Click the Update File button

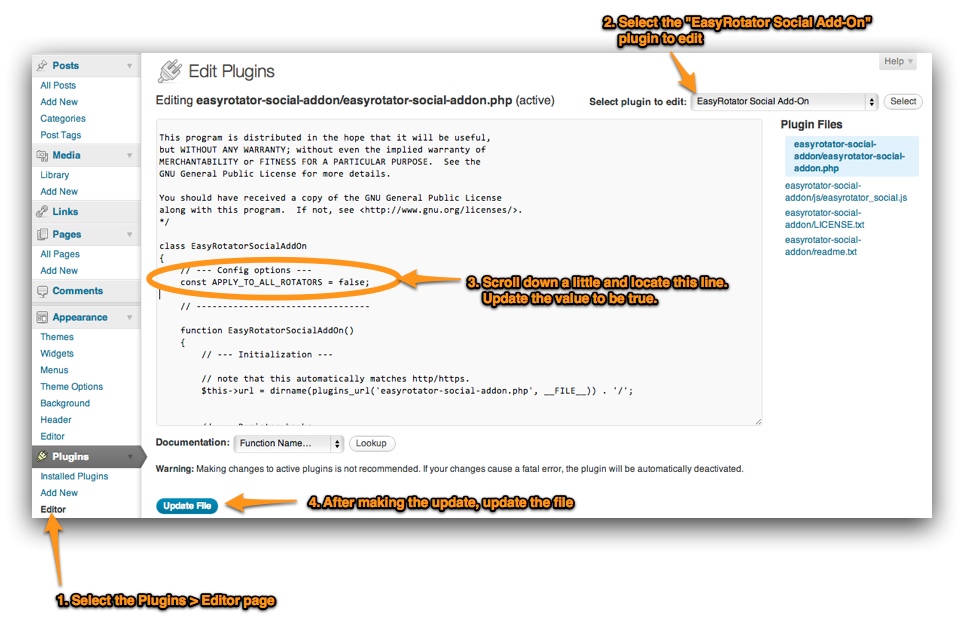click(187, 505)
